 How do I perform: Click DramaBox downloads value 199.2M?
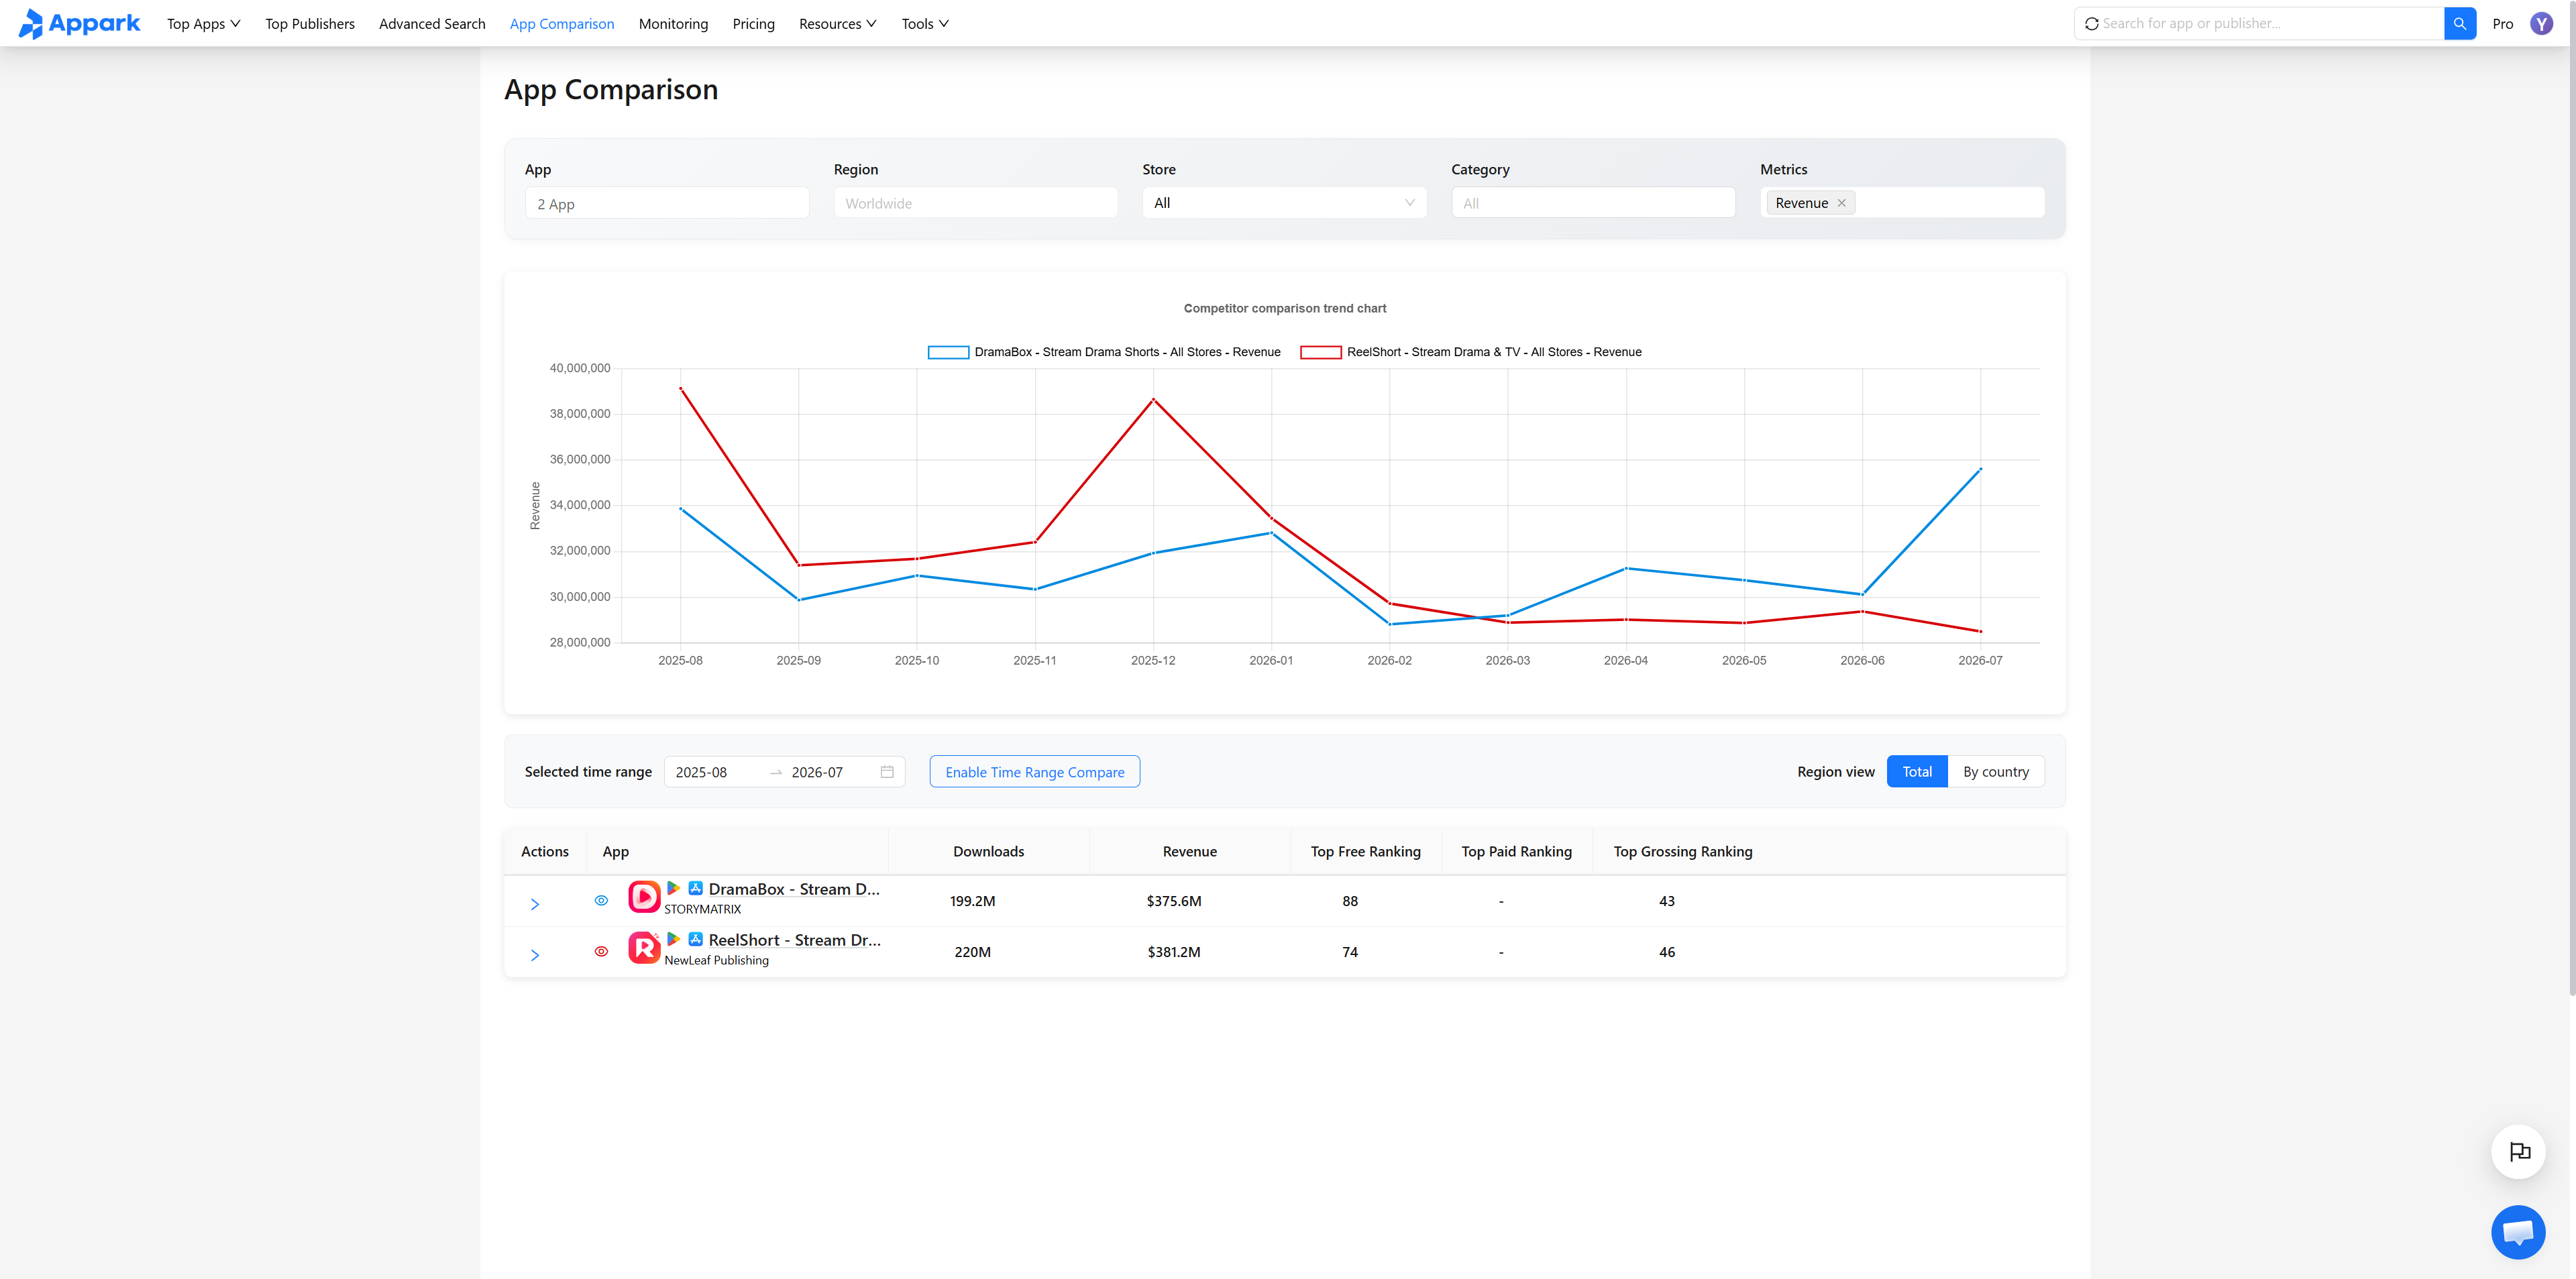pos(973,901)
